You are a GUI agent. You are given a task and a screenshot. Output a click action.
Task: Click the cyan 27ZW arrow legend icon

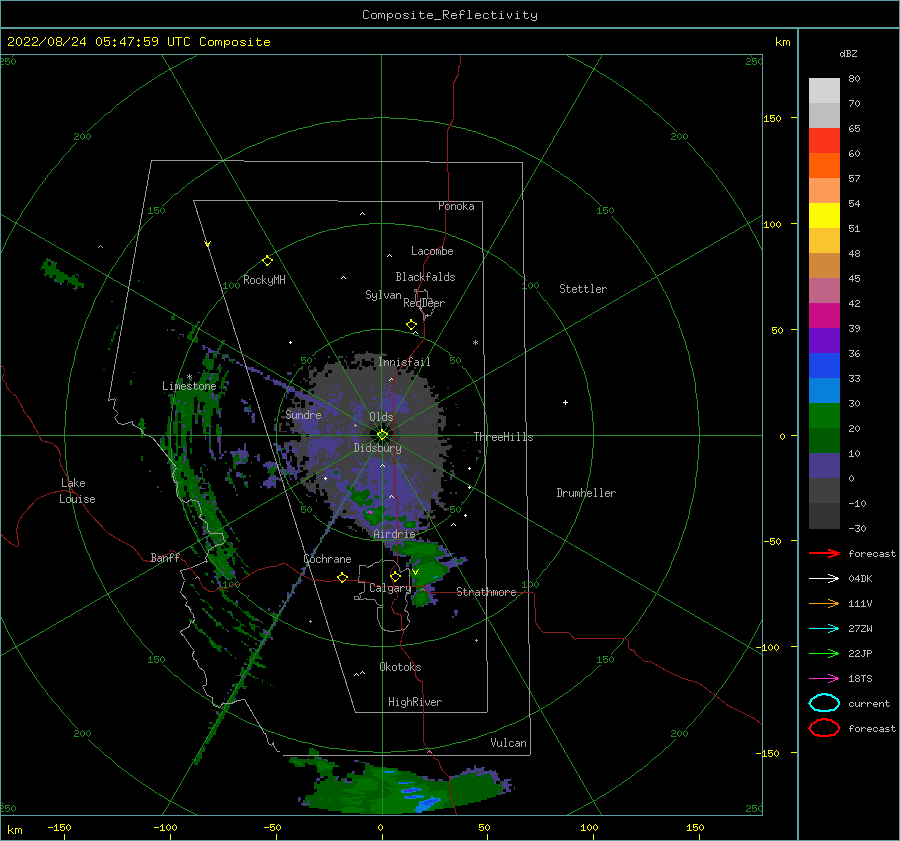(x=824, y=629)
